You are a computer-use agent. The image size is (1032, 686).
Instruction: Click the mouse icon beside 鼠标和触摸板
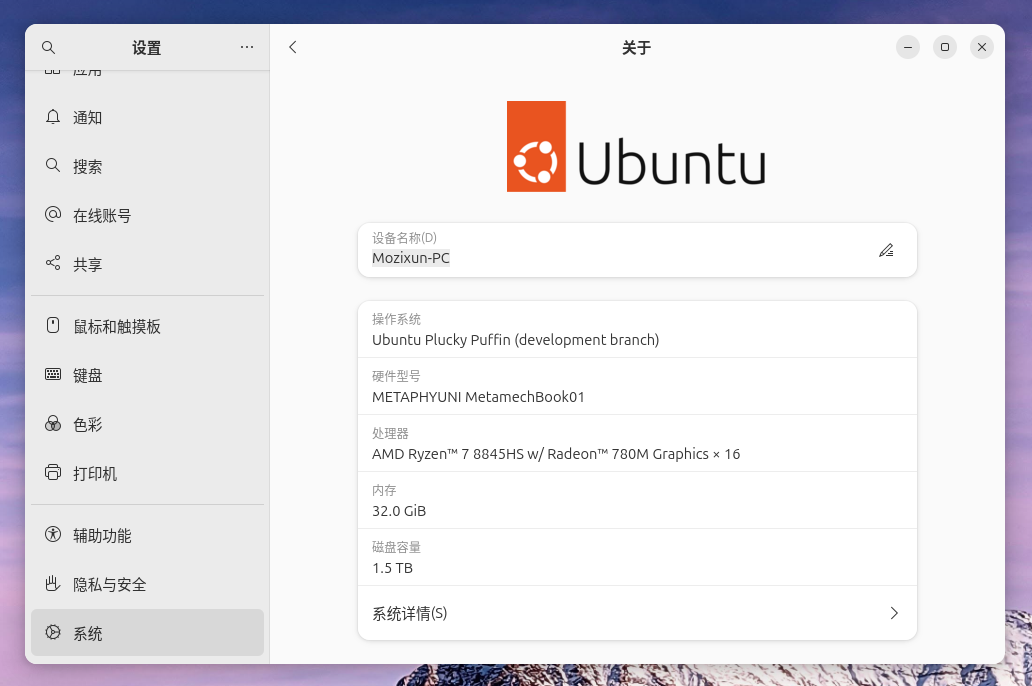click(53, 325)
